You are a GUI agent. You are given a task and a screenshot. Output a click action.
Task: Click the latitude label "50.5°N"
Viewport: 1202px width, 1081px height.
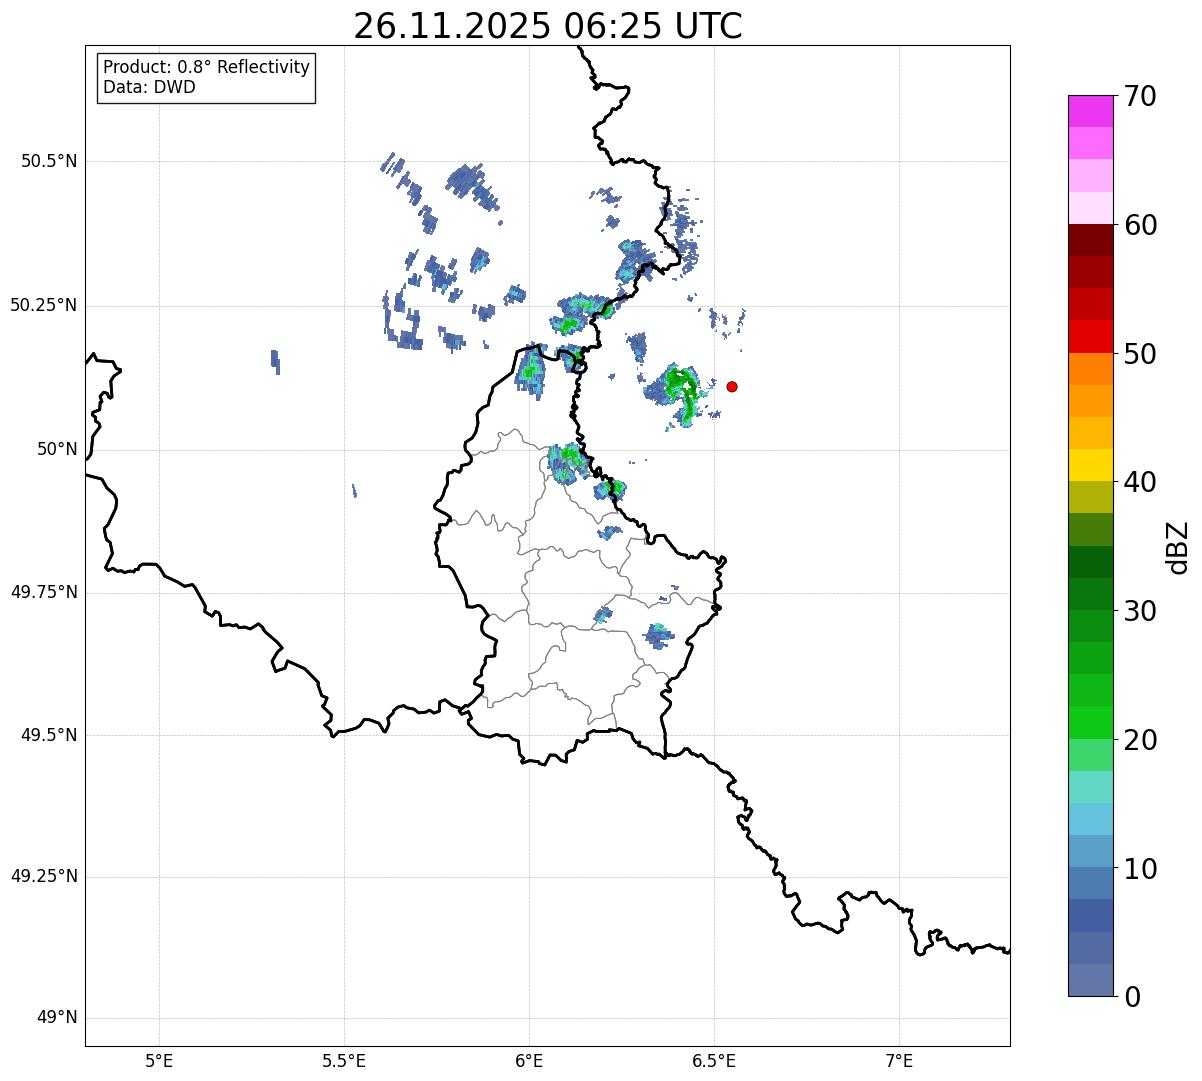[49, 161]
